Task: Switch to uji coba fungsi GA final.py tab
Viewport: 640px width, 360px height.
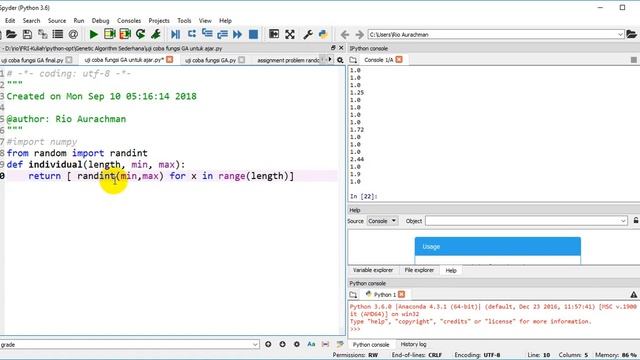Action: click(x=32, y=60)
